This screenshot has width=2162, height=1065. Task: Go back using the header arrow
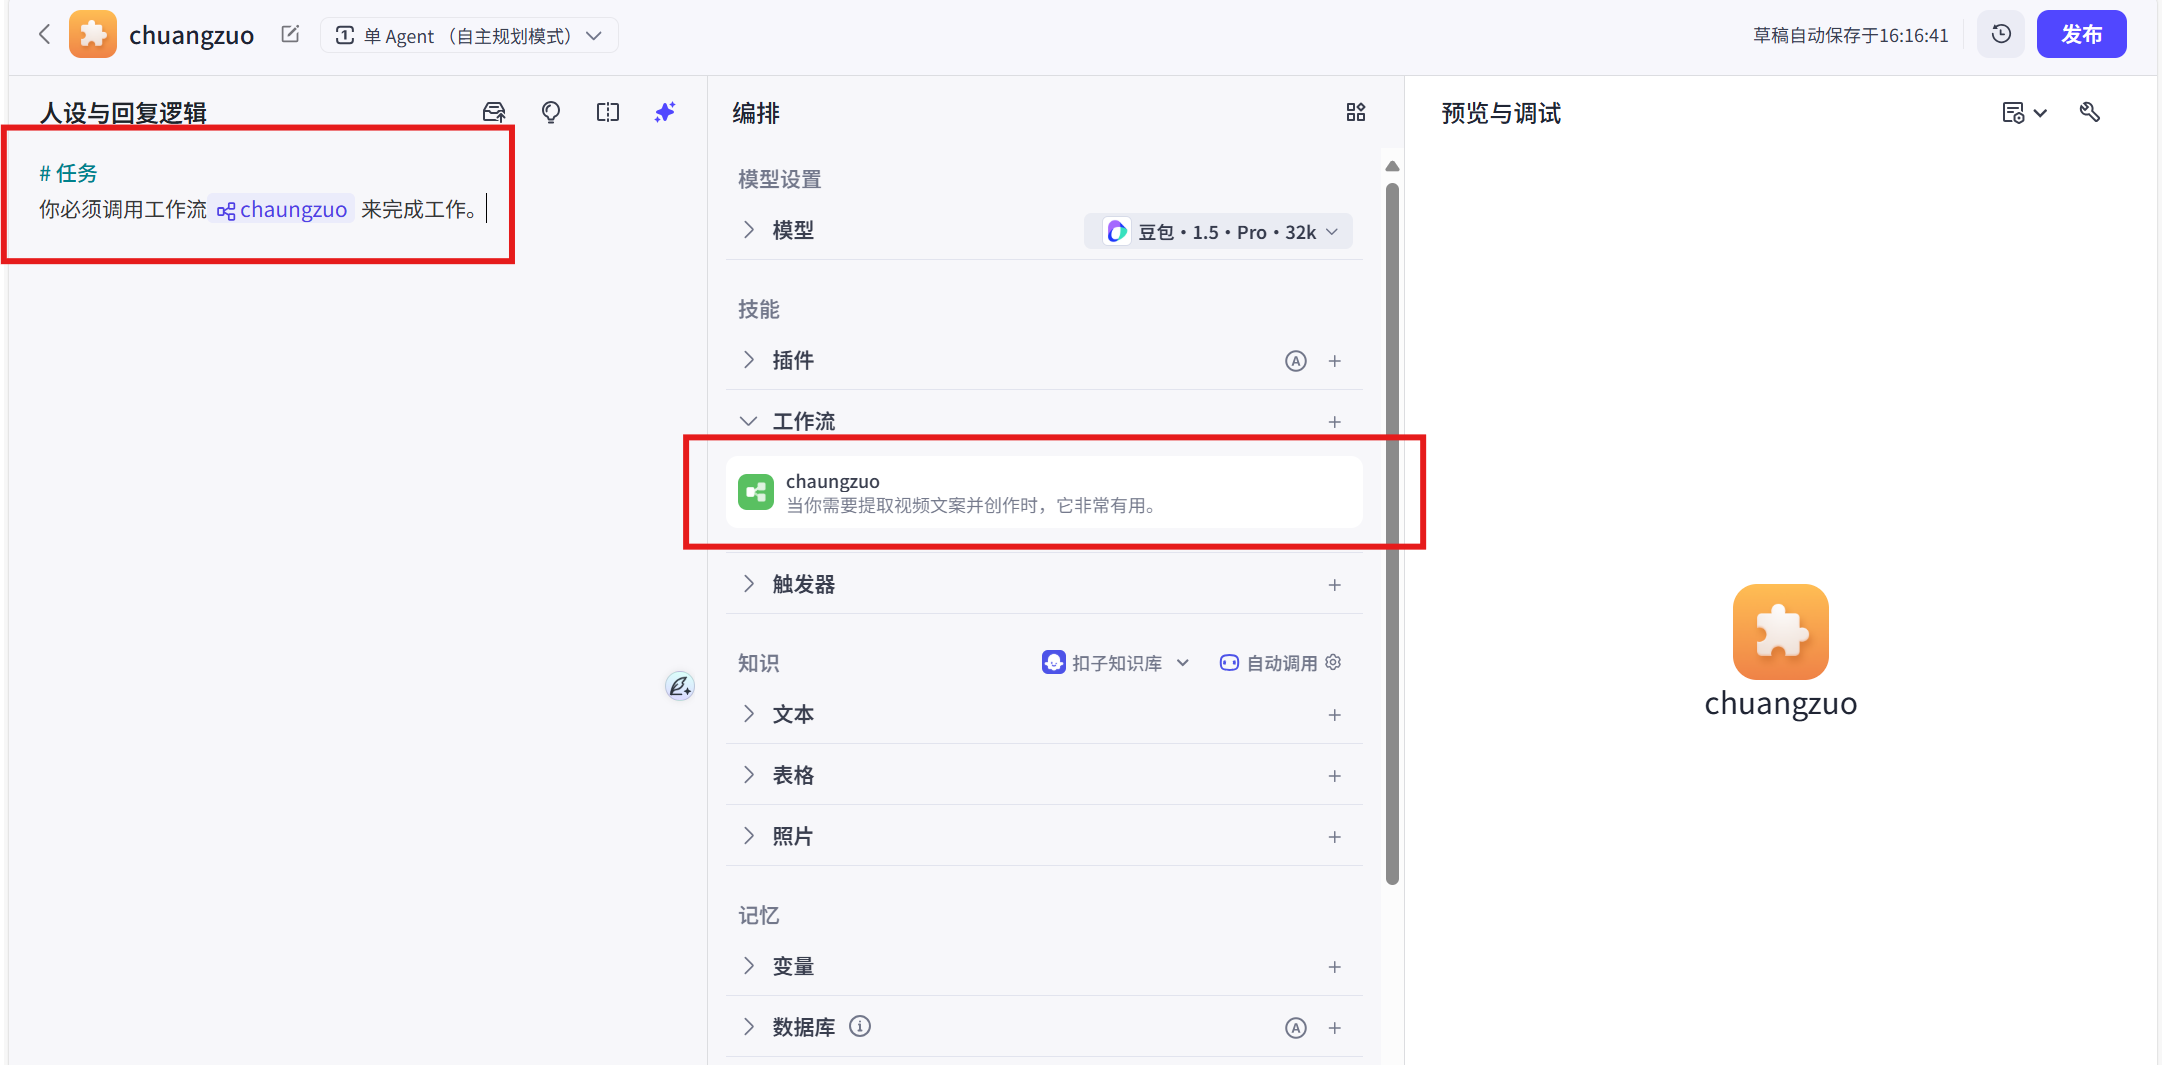pyautogui.click(x=44, y=35)
